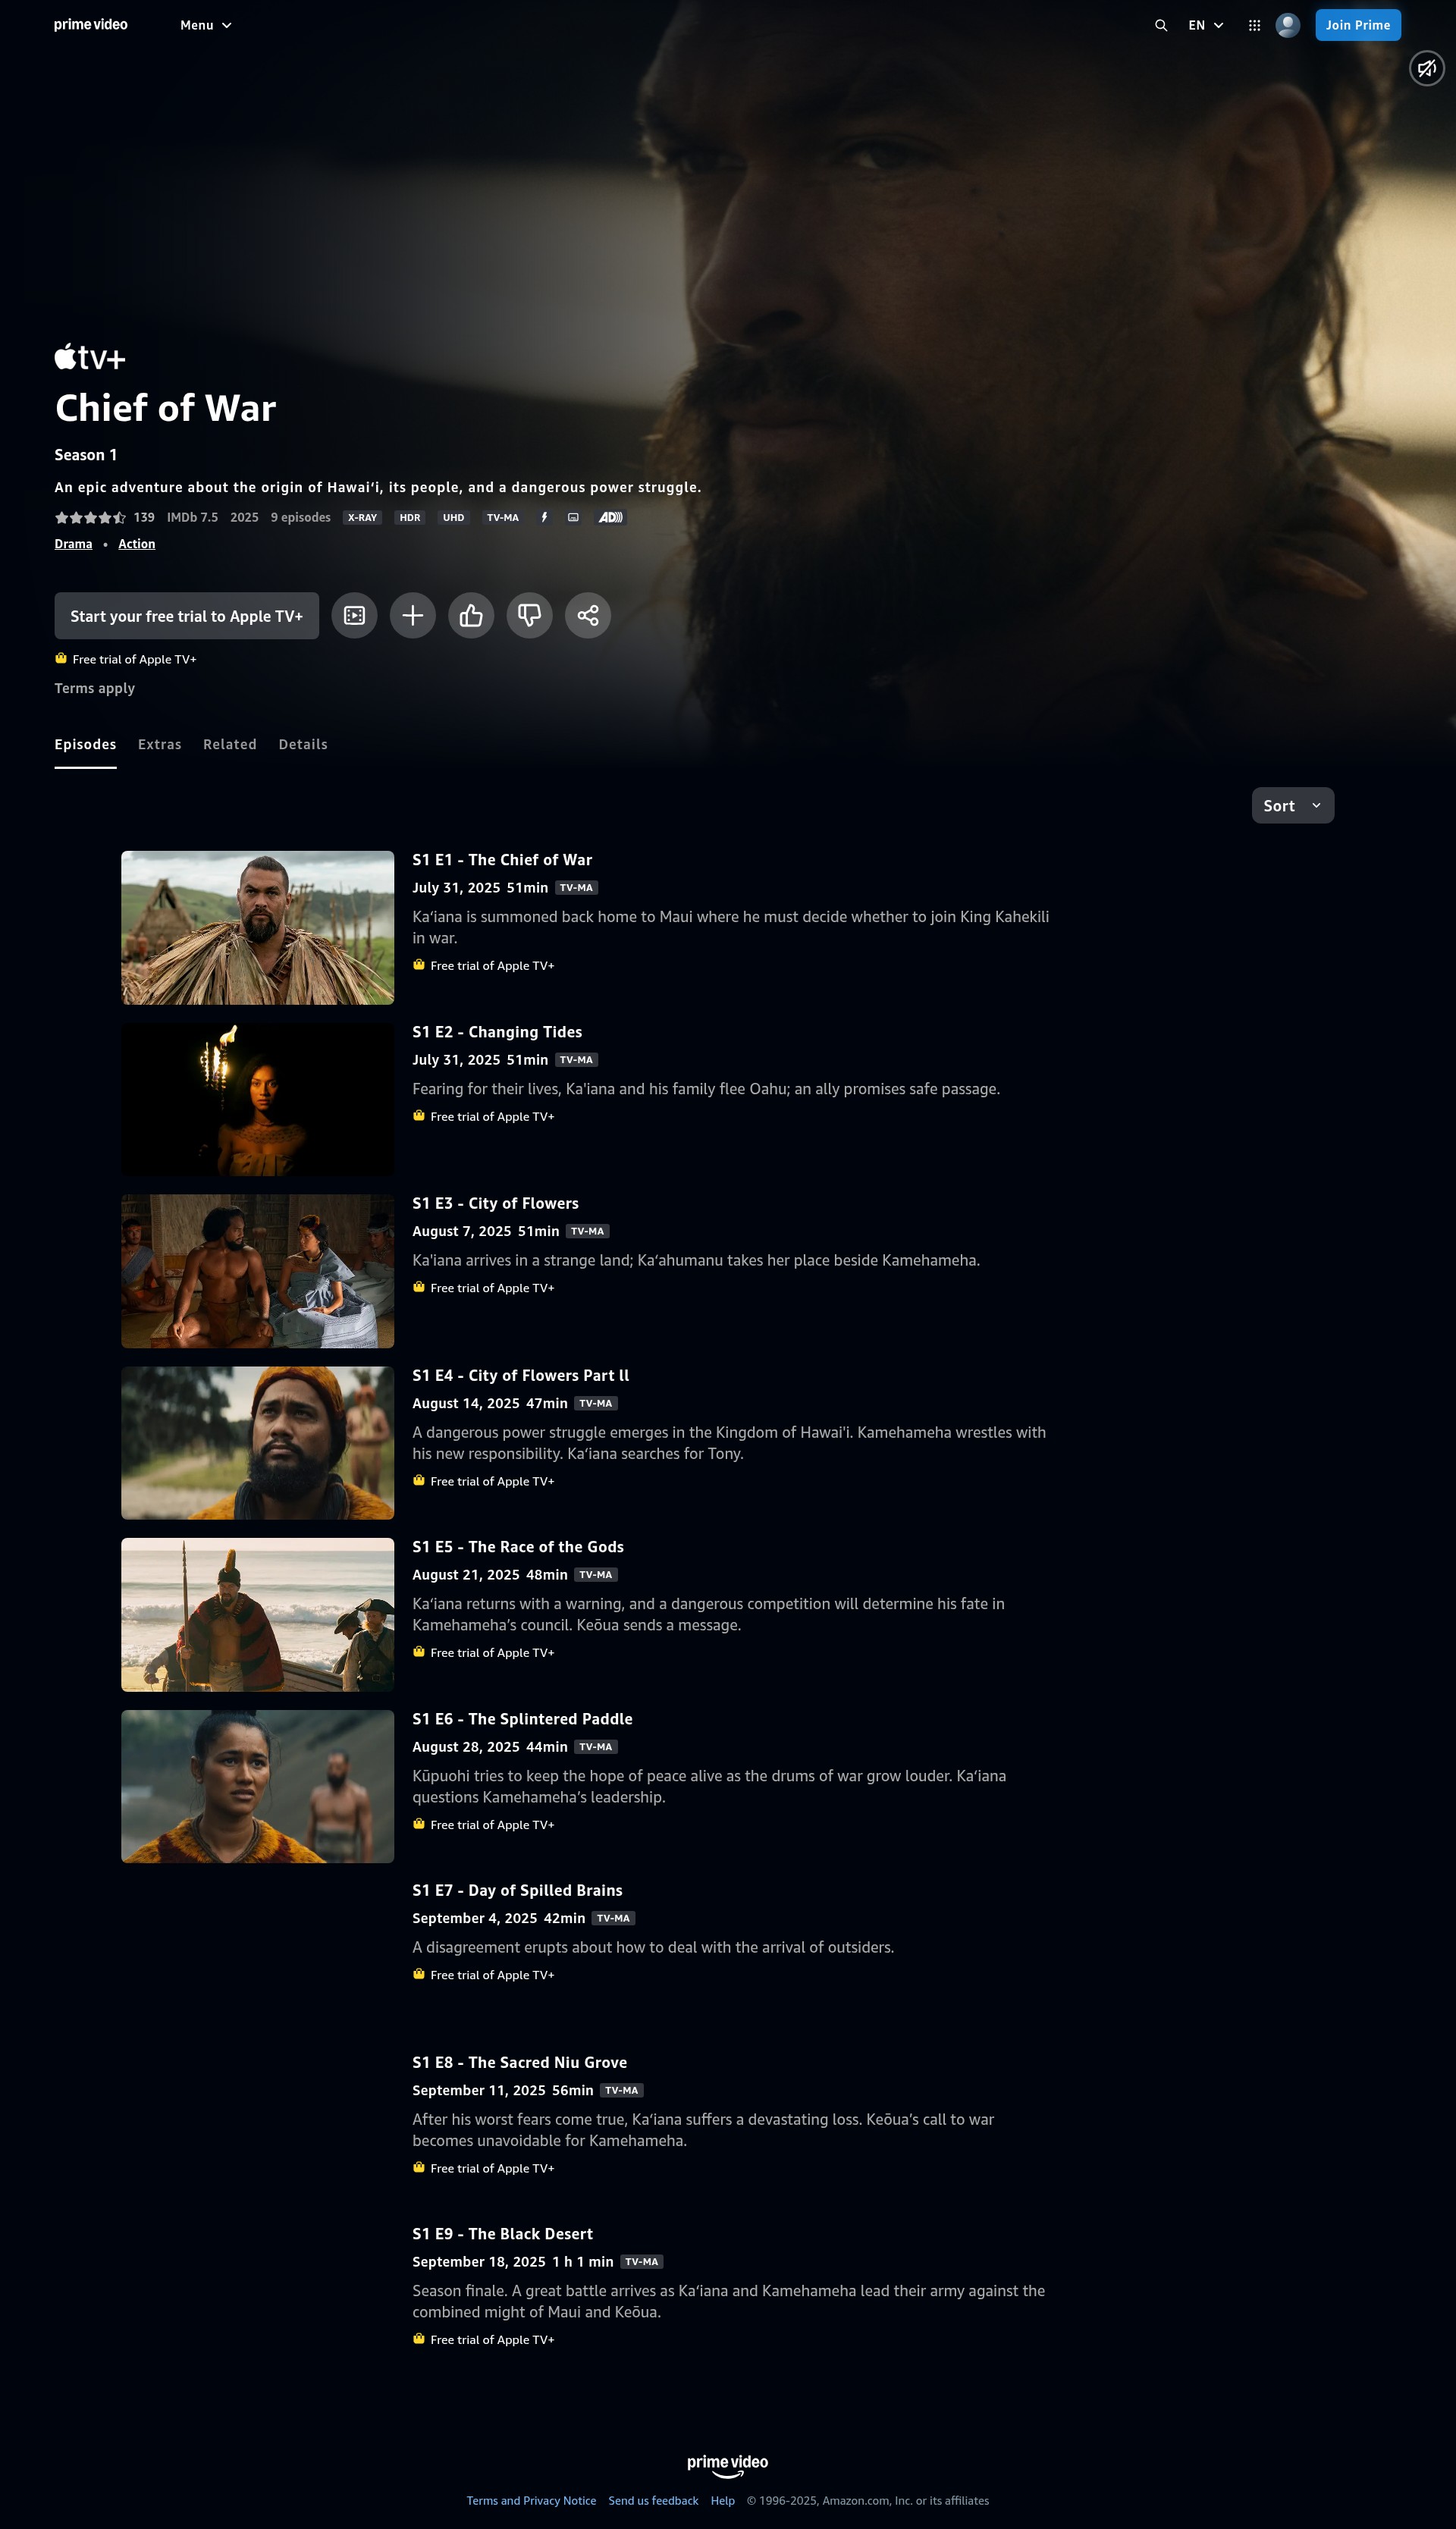Start your free trial to Apple TV+
The height and width of the screenshot is (2529, 1456).
(187, 615)
